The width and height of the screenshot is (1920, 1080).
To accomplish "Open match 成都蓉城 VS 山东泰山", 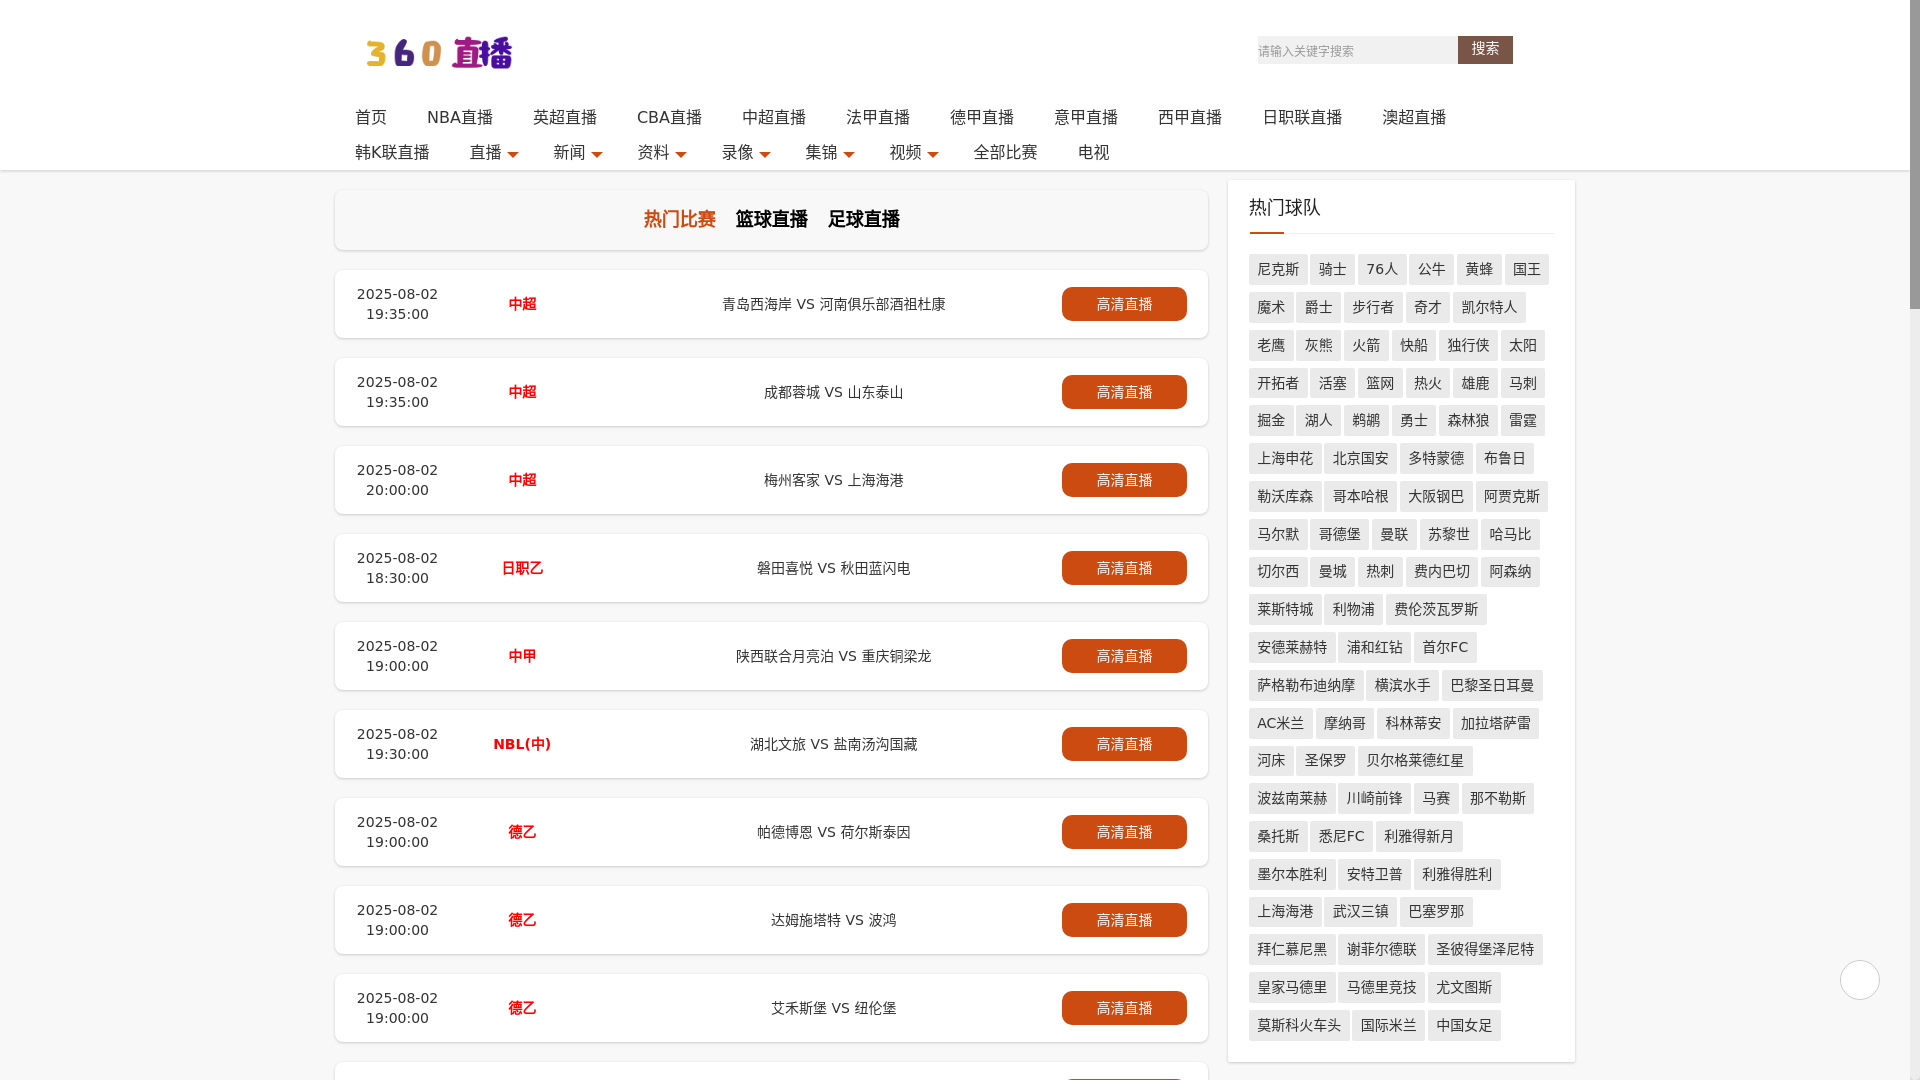I will [x=834, y=392].
